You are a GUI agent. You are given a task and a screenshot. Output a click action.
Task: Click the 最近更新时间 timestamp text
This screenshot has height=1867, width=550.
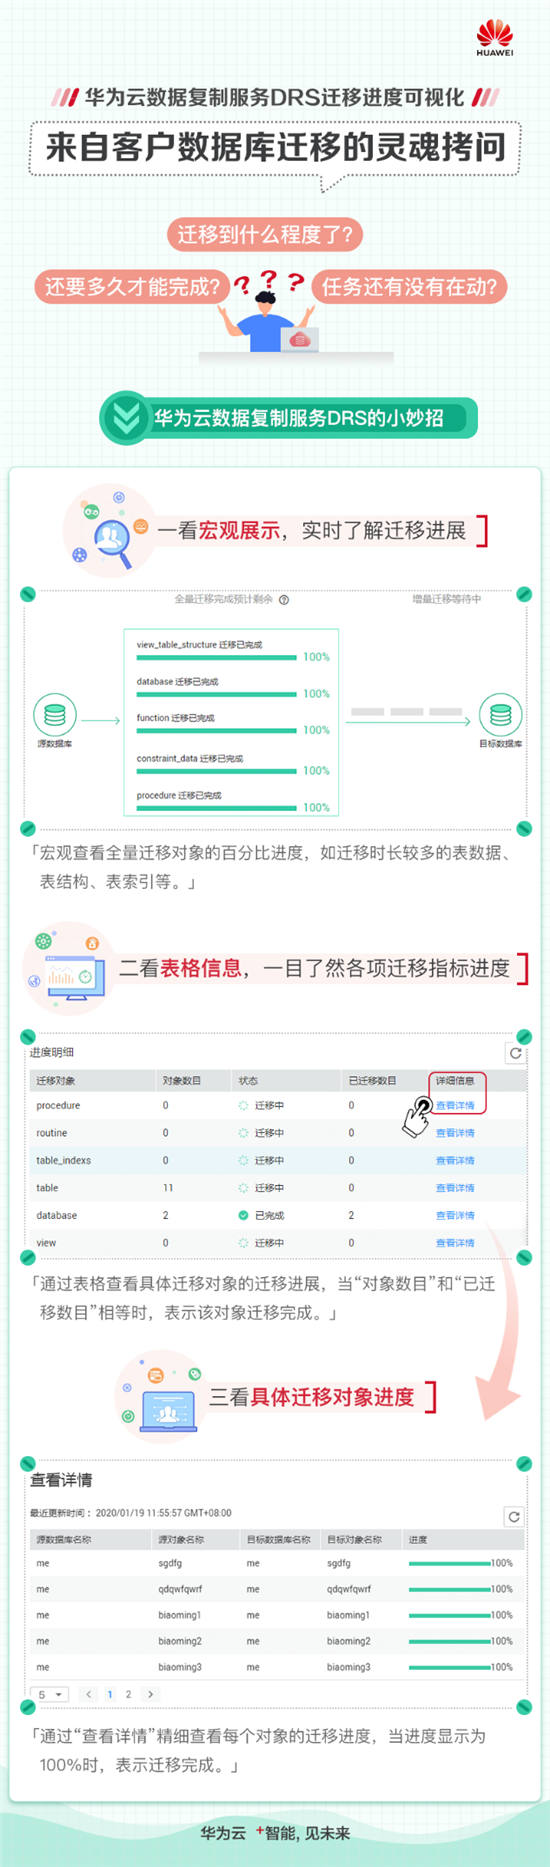130,1513
